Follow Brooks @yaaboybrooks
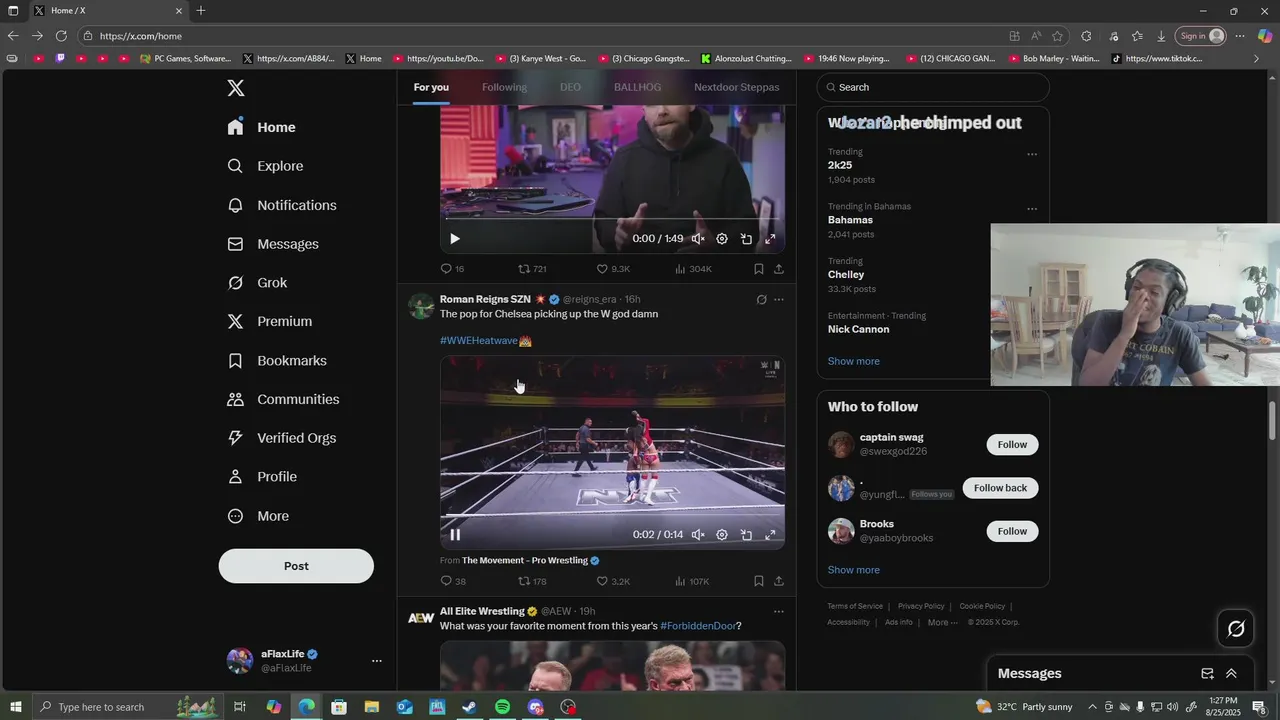 click(1012, 531)
